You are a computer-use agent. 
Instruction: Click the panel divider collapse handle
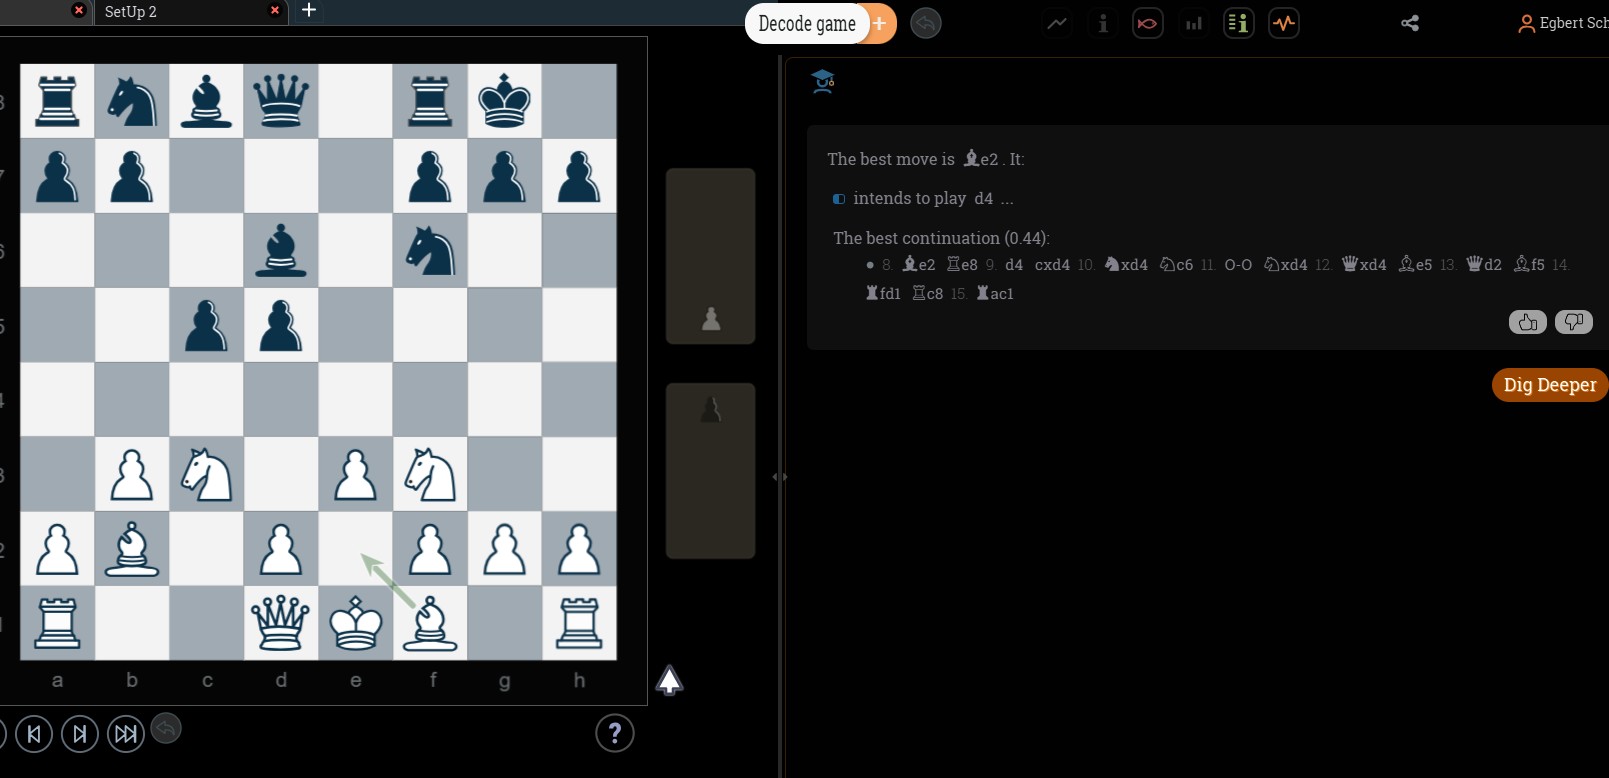pos(780,477)
